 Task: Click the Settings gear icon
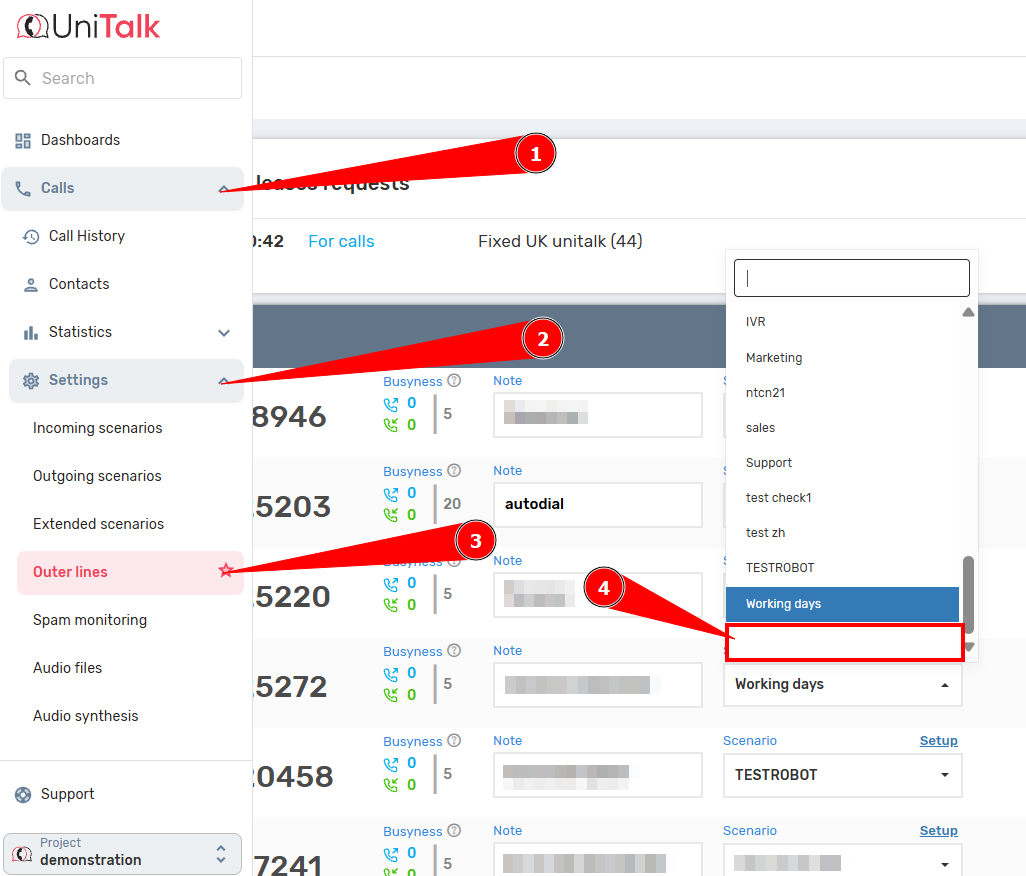[31, 381]
